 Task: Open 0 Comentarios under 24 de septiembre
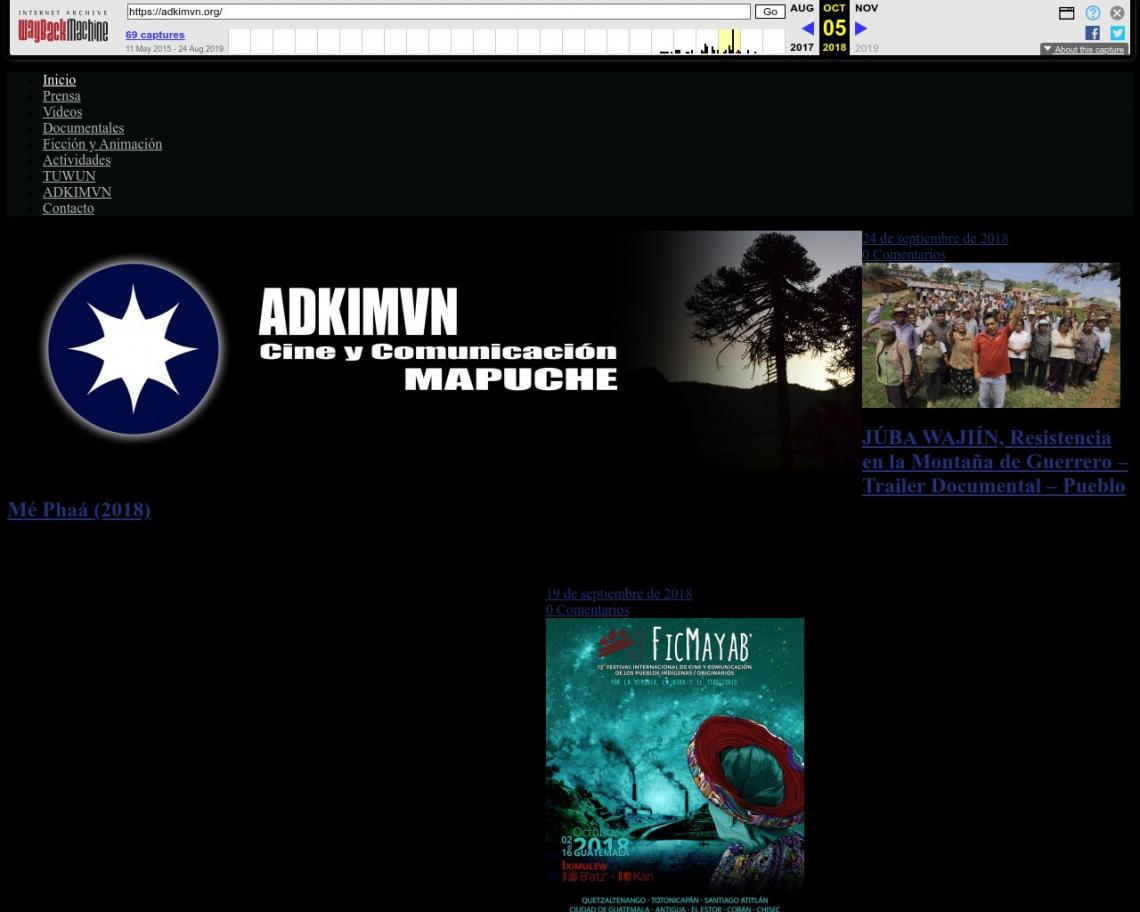pos(904,254)
